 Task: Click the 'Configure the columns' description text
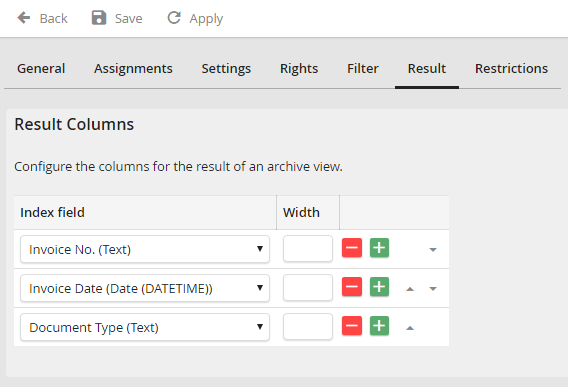tap(178, 167)
